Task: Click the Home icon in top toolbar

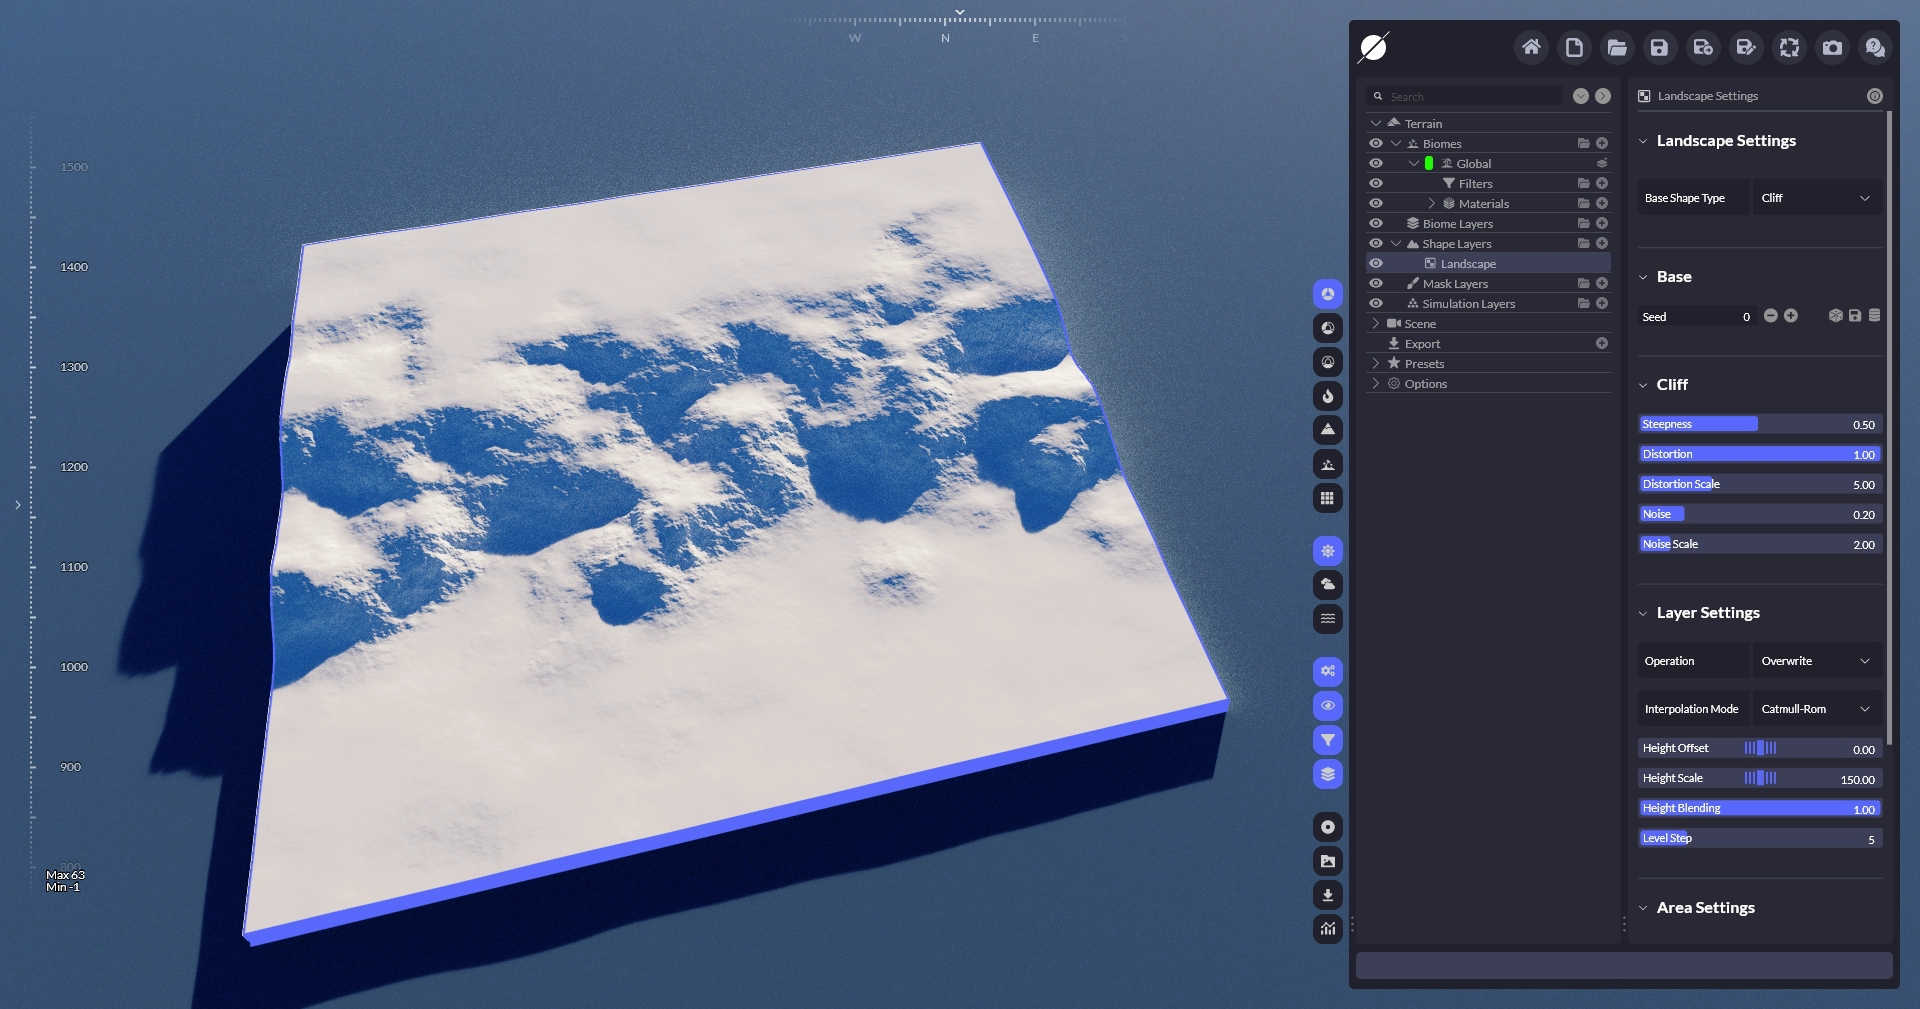Action: (x=1531, y=48)
